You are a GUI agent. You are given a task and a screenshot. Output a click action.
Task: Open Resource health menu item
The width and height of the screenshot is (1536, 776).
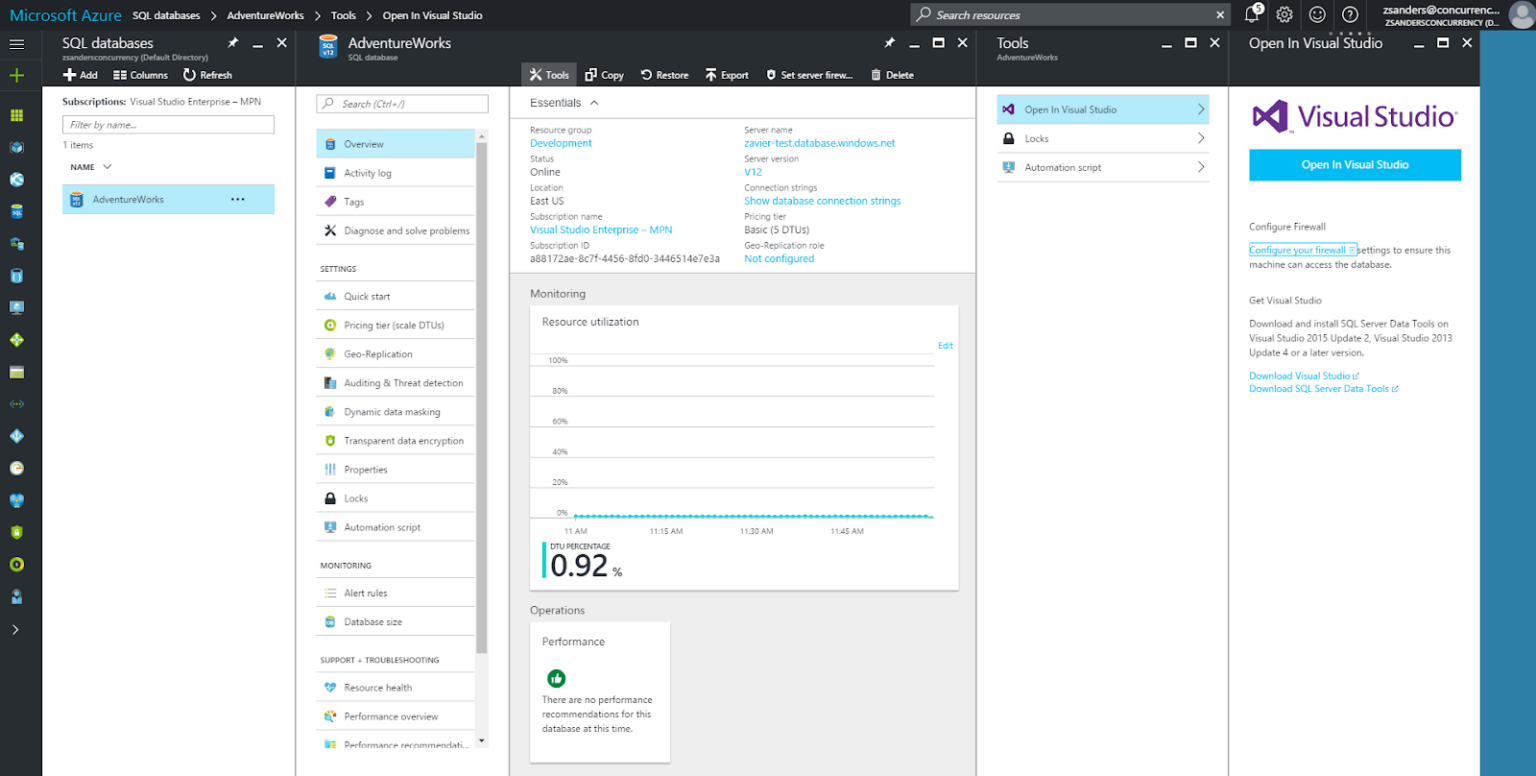(x=396, y=688)
